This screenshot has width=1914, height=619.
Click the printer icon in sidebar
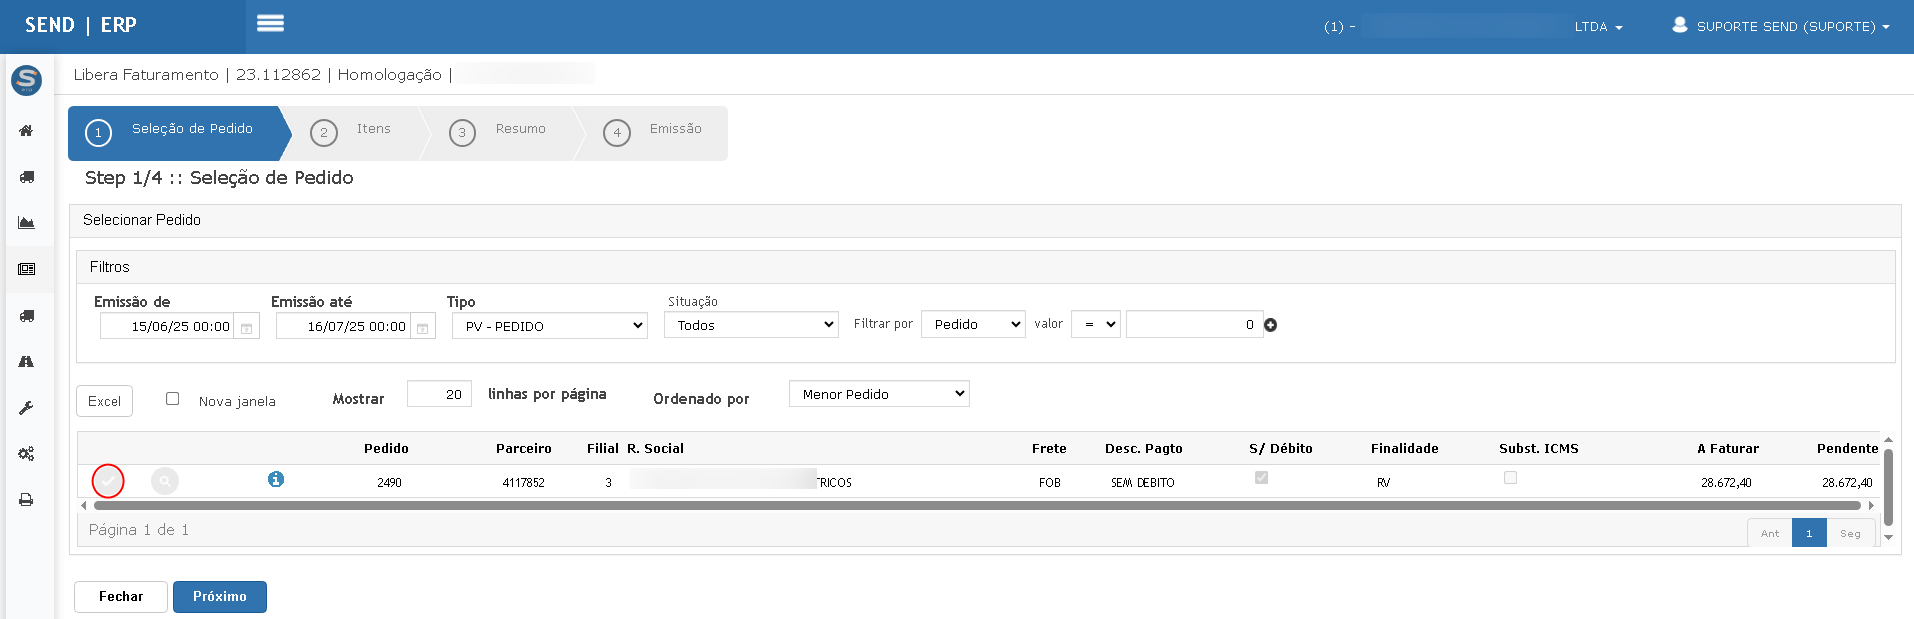pyautogui.click(x=26, y=500)
